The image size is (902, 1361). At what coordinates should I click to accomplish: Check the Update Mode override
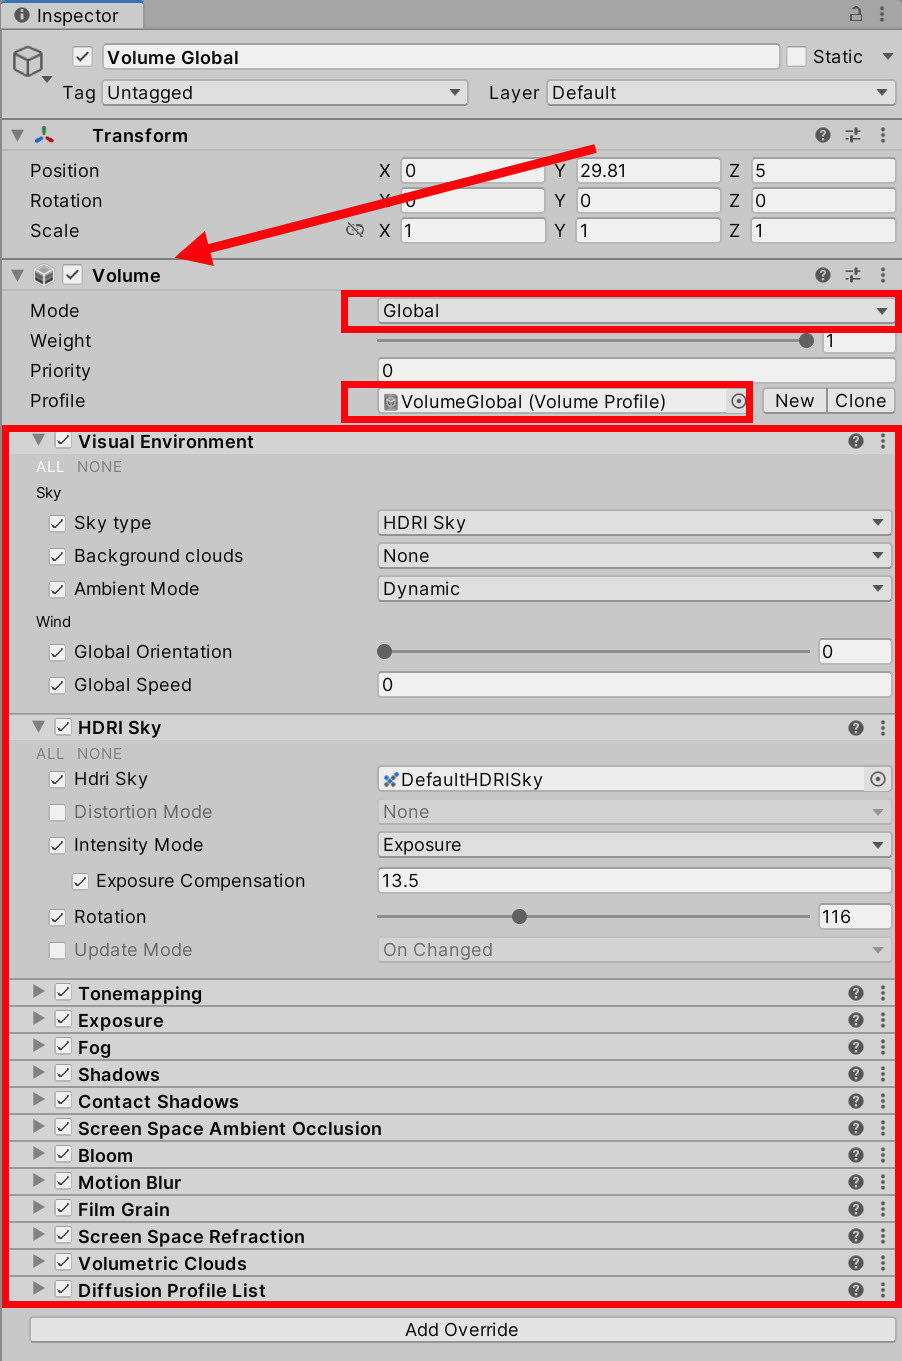click(57, 950)
